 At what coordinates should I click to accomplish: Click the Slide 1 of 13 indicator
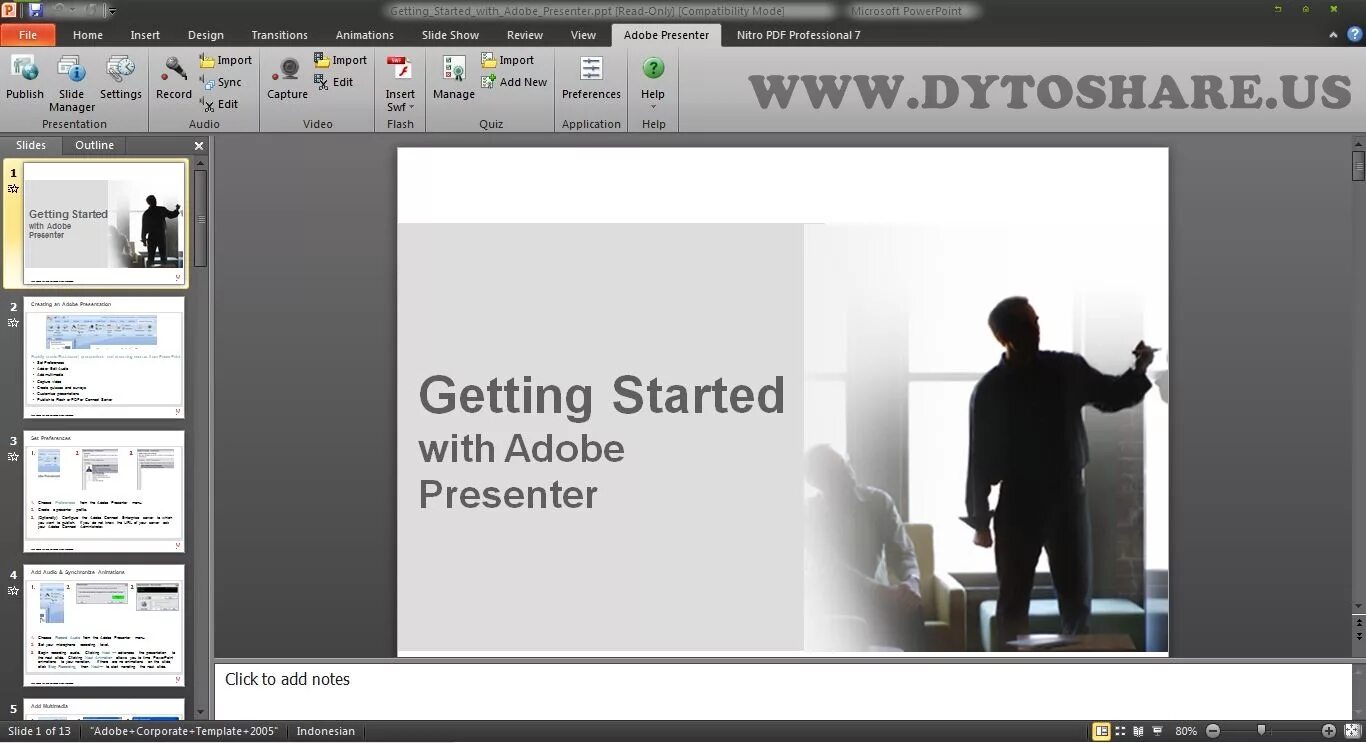click(40, 731)
